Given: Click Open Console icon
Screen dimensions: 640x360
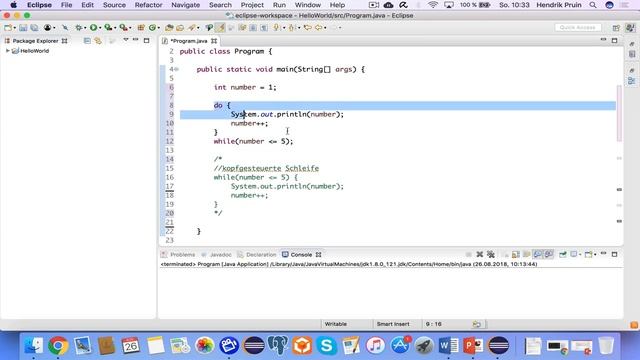Looking at the screenshot, I should pyautogui.click(x=588, y=254).
